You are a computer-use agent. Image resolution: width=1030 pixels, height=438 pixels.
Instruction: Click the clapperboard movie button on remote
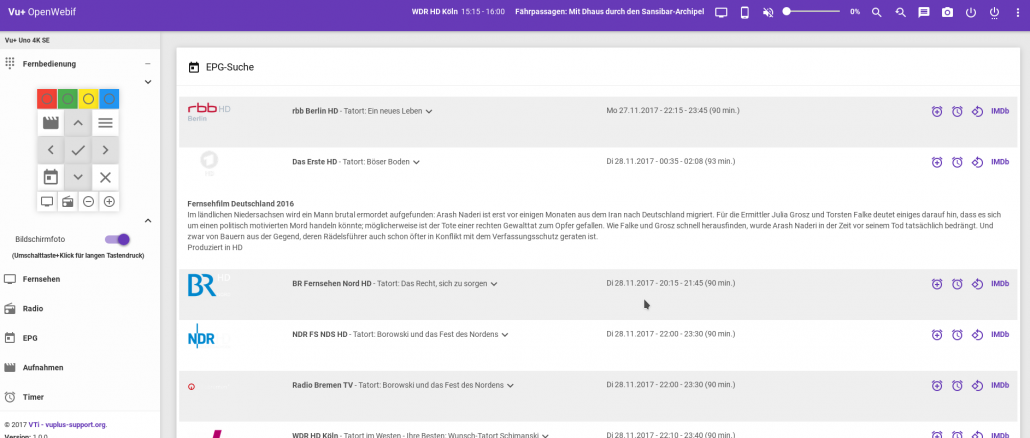pyautogui.click(x=51, y=123)
